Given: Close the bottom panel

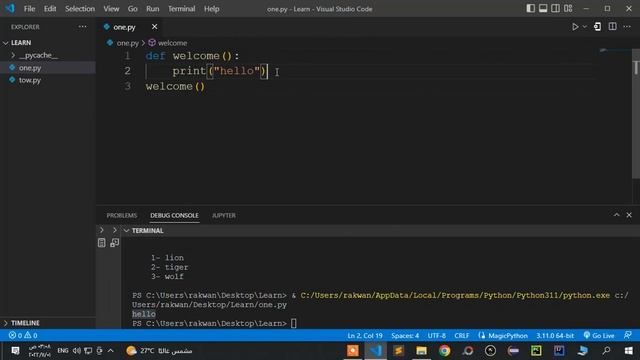Looking at the screenshot, I should coord(629,215).
